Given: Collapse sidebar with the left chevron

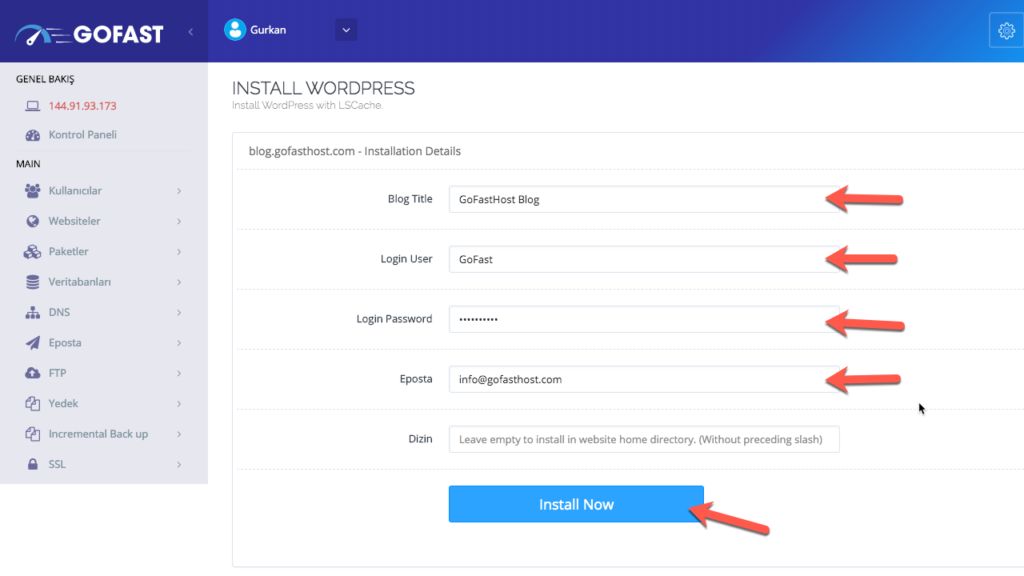Looking at the screenshot, I should point(191,32).
